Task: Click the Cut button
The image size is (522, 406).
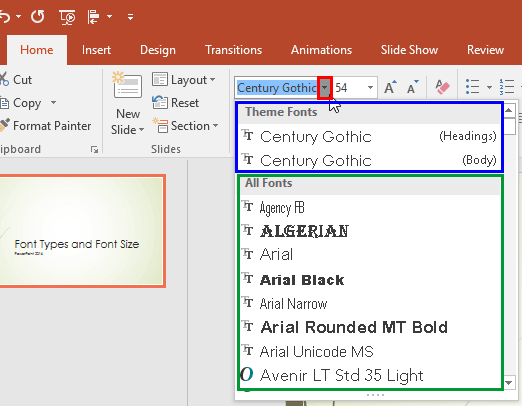Action: coord(16,80)
